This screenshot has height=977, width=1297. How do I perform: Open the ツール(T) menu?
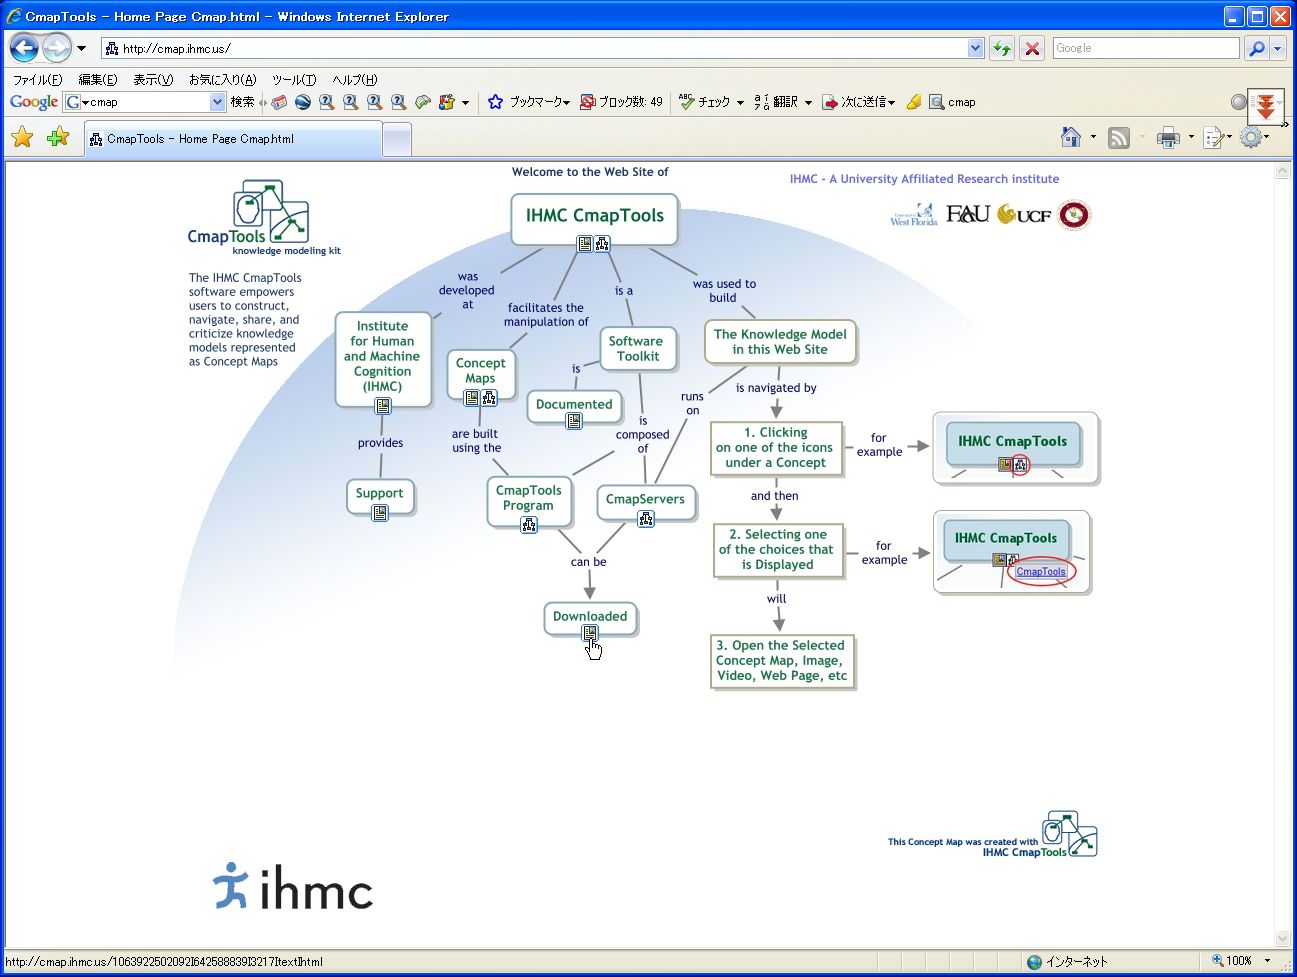[294, 80]
